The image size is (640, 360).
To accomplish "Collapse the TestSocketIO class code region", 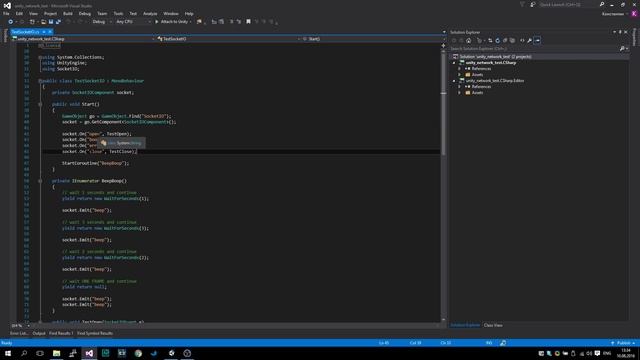I will click(x=40, y=81).
